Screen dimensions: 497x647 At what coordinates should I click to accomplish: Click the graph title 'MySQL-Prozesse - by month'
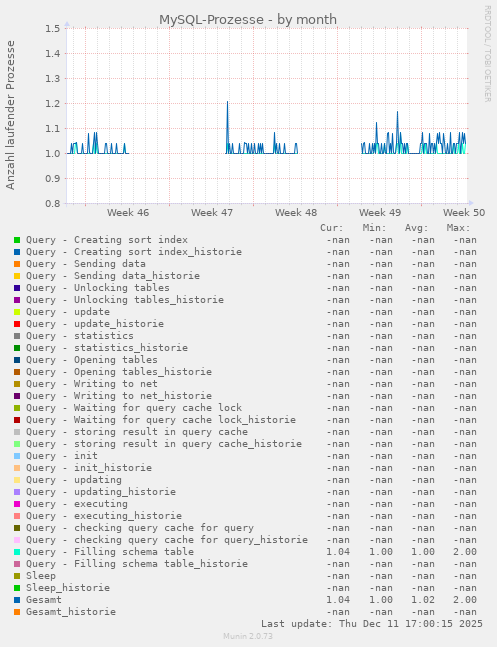click(x=248, y=19)
